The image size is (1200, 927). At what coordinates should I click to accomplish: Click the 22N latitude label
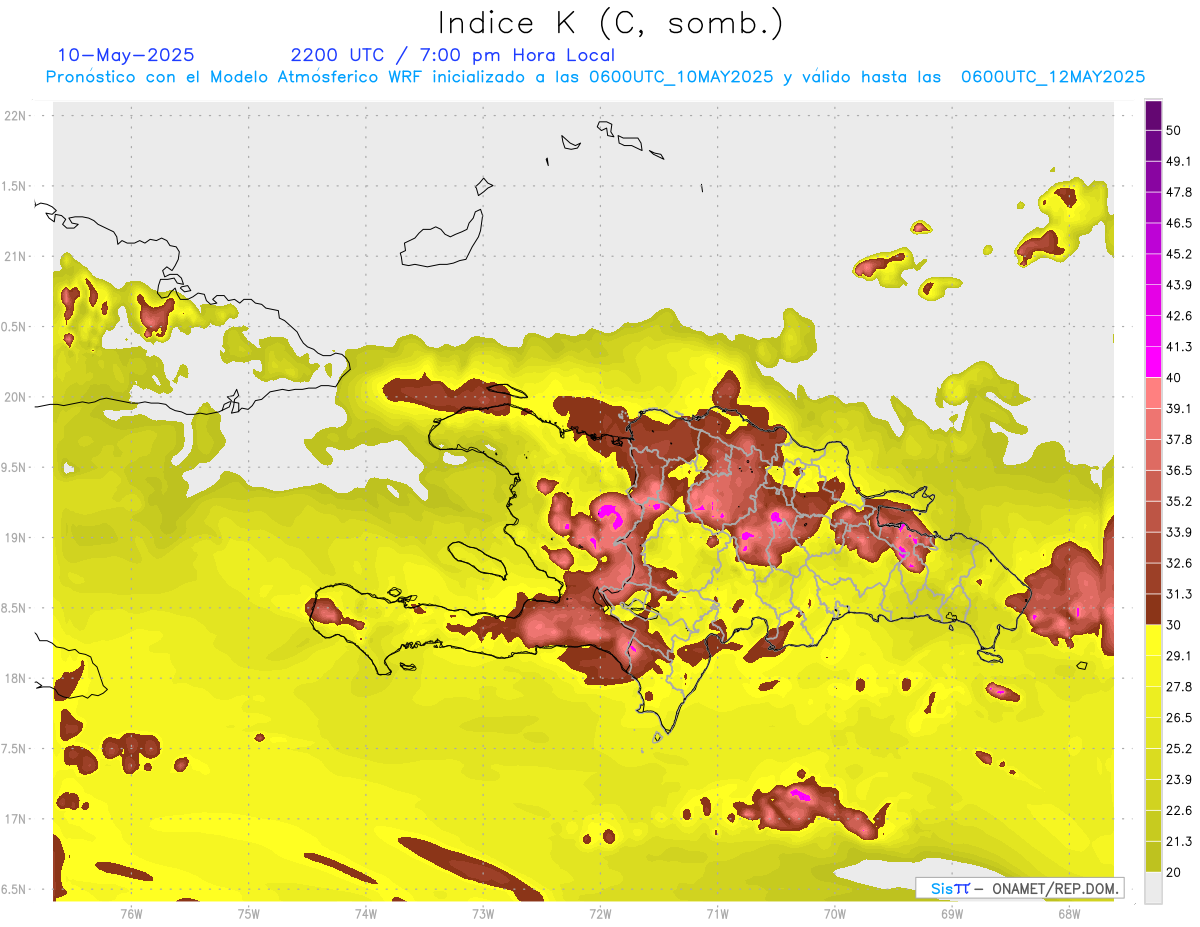(x=16, y=116)
